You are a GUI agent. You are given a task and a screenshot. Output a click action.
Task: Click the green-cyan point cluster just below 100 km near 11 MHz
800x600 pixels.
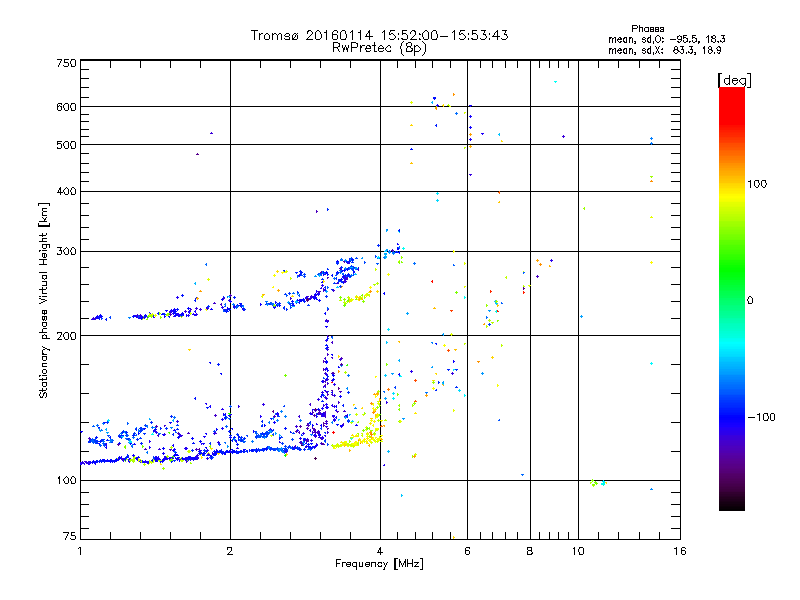(x=597, y=483)
